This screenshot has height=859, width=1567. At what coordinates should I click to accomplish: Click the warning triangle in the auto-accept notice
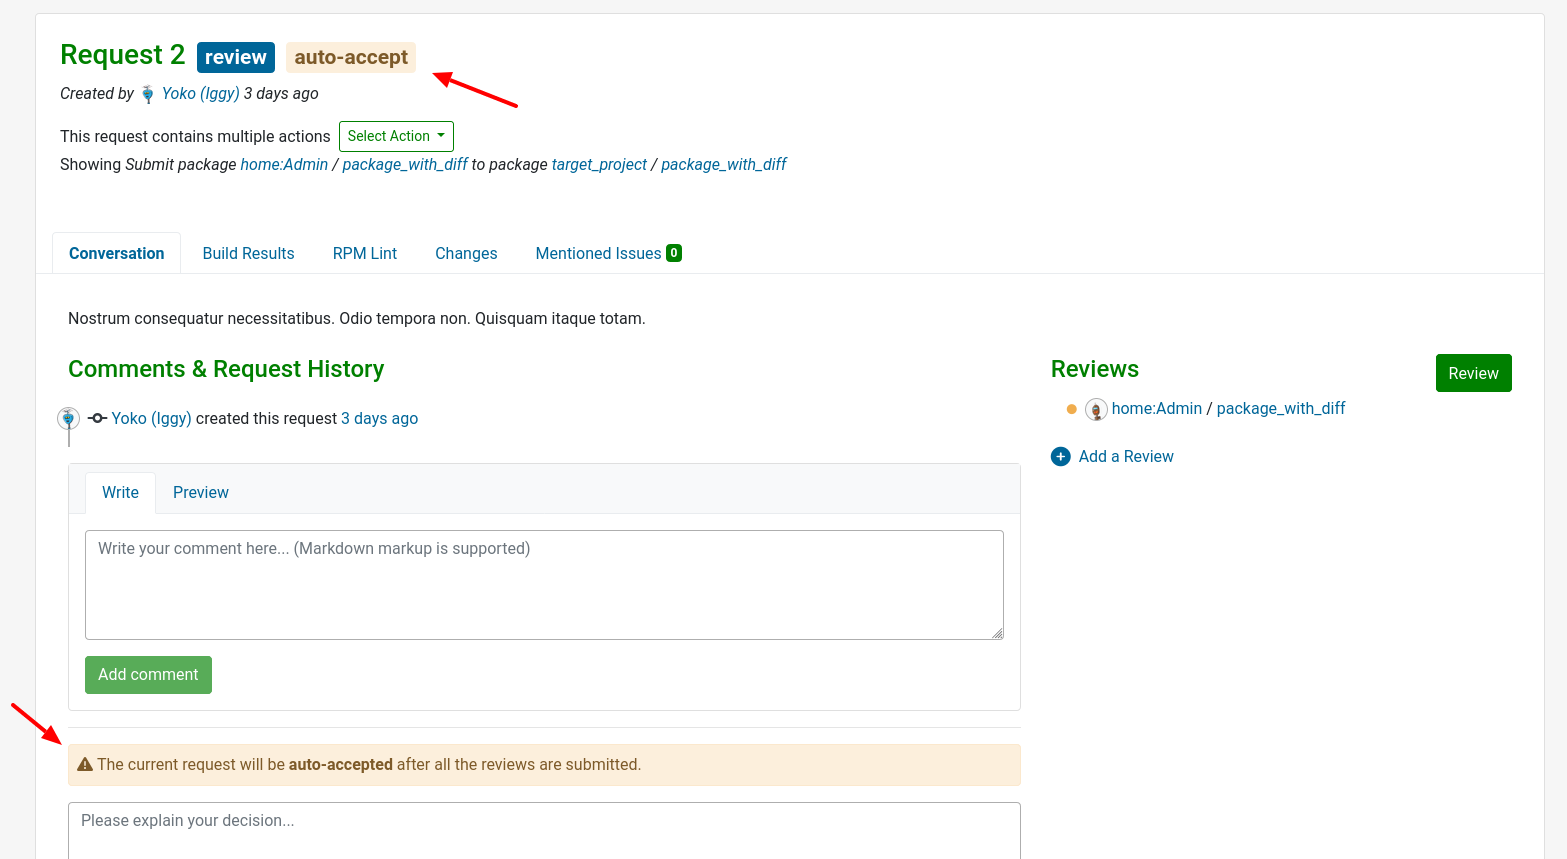[x=84, y=763]
